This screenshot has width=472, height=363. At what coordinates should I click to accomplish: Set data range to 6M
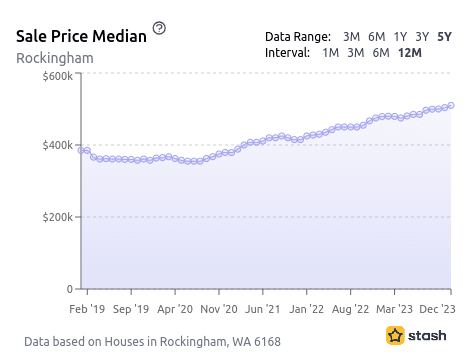click(x=377, y=36)
